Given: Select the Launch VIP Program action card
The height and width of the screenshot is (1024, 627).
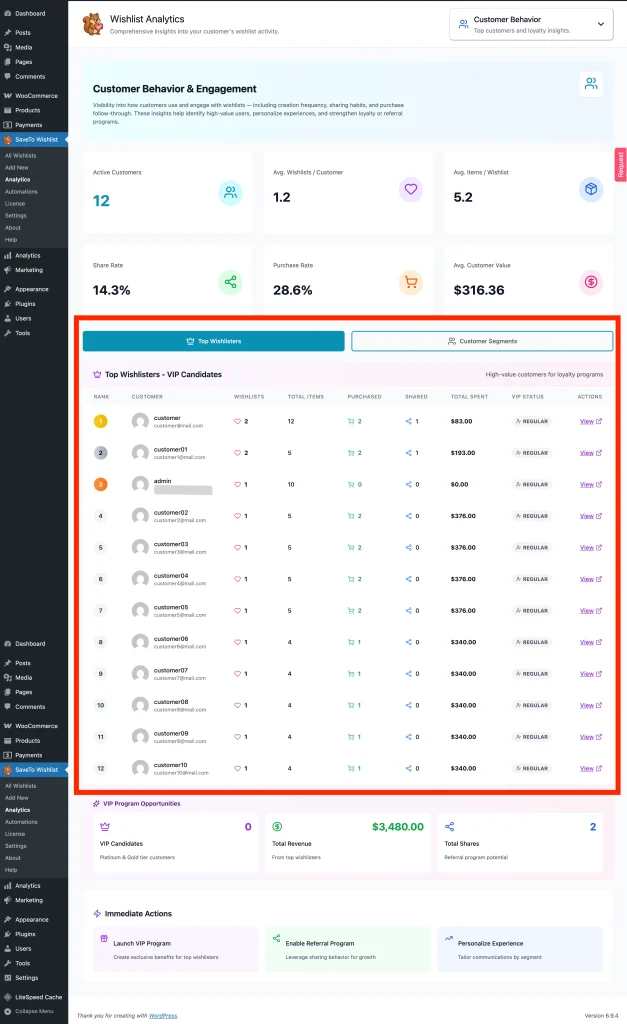Looking at the screenshot, I should tap(176, 950).
